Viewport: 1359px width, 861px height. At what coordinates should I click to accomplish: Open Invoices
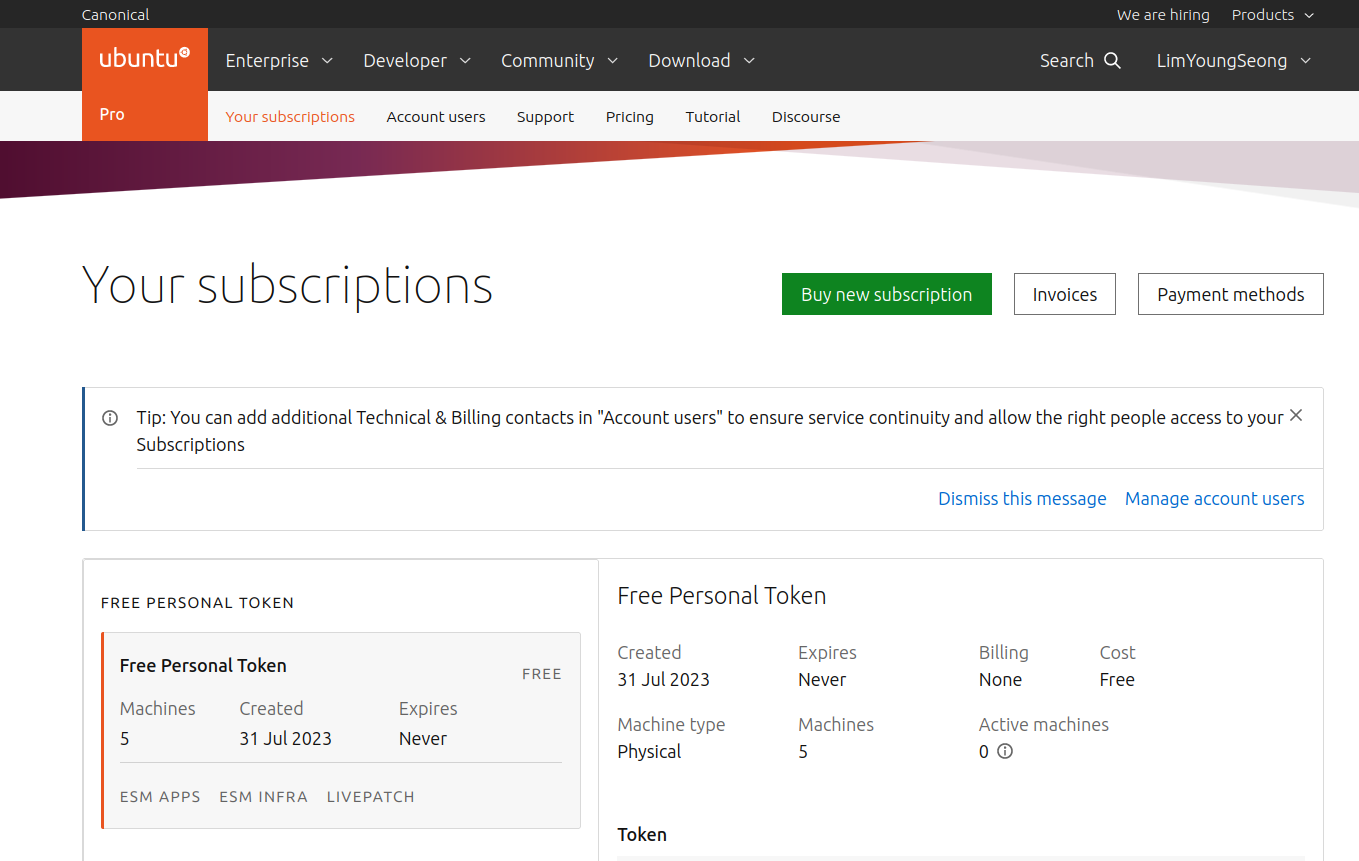(x=1065, y=294)
